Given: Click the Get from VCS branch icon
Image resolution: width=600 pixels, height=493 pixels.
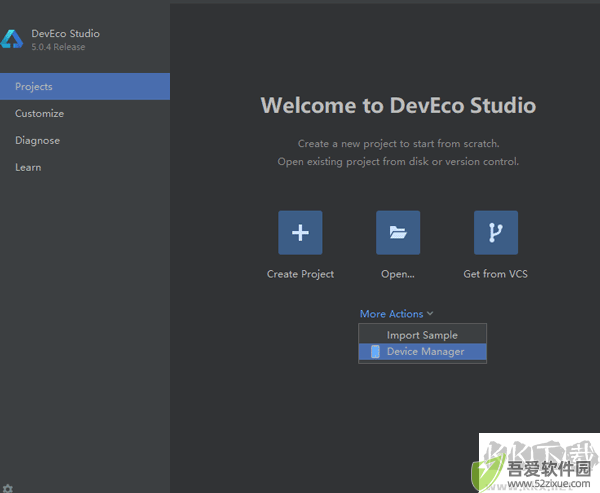Looking at the screenshot, I should [x=496, y=233].
